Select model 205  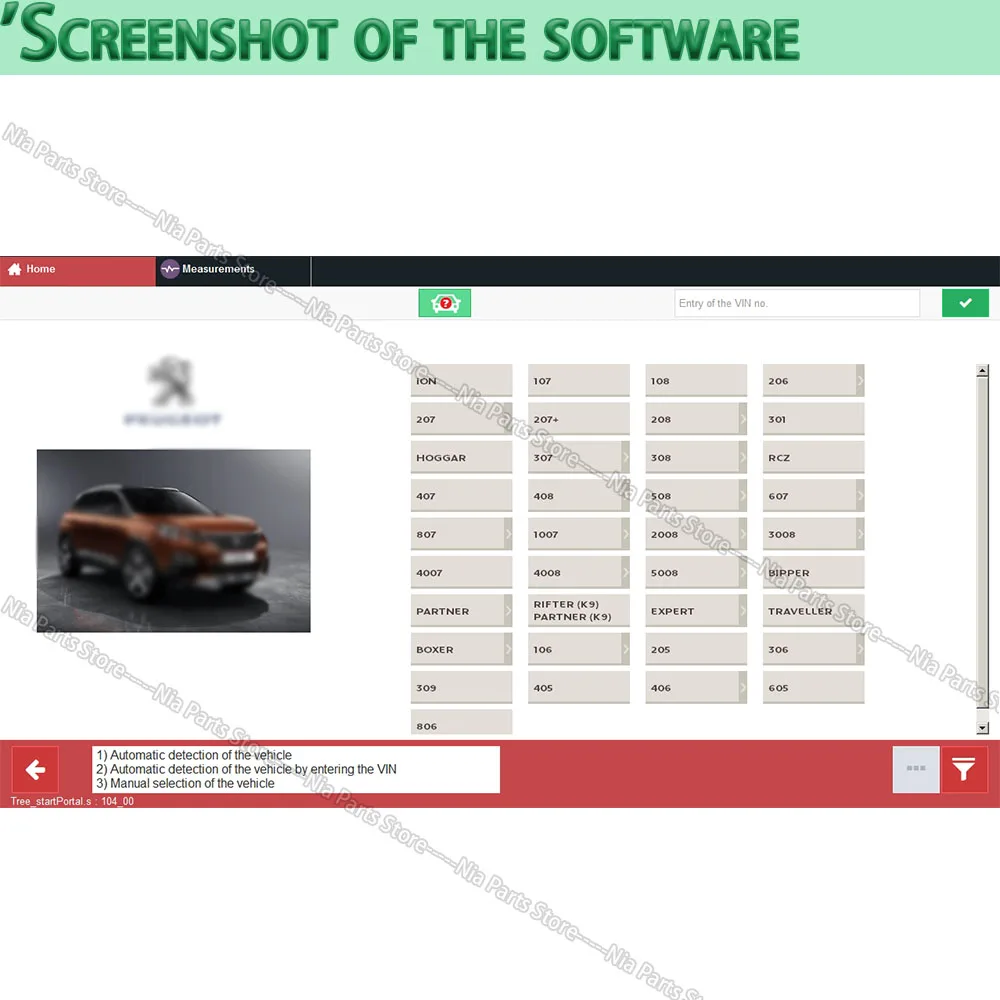pos(696,649)
